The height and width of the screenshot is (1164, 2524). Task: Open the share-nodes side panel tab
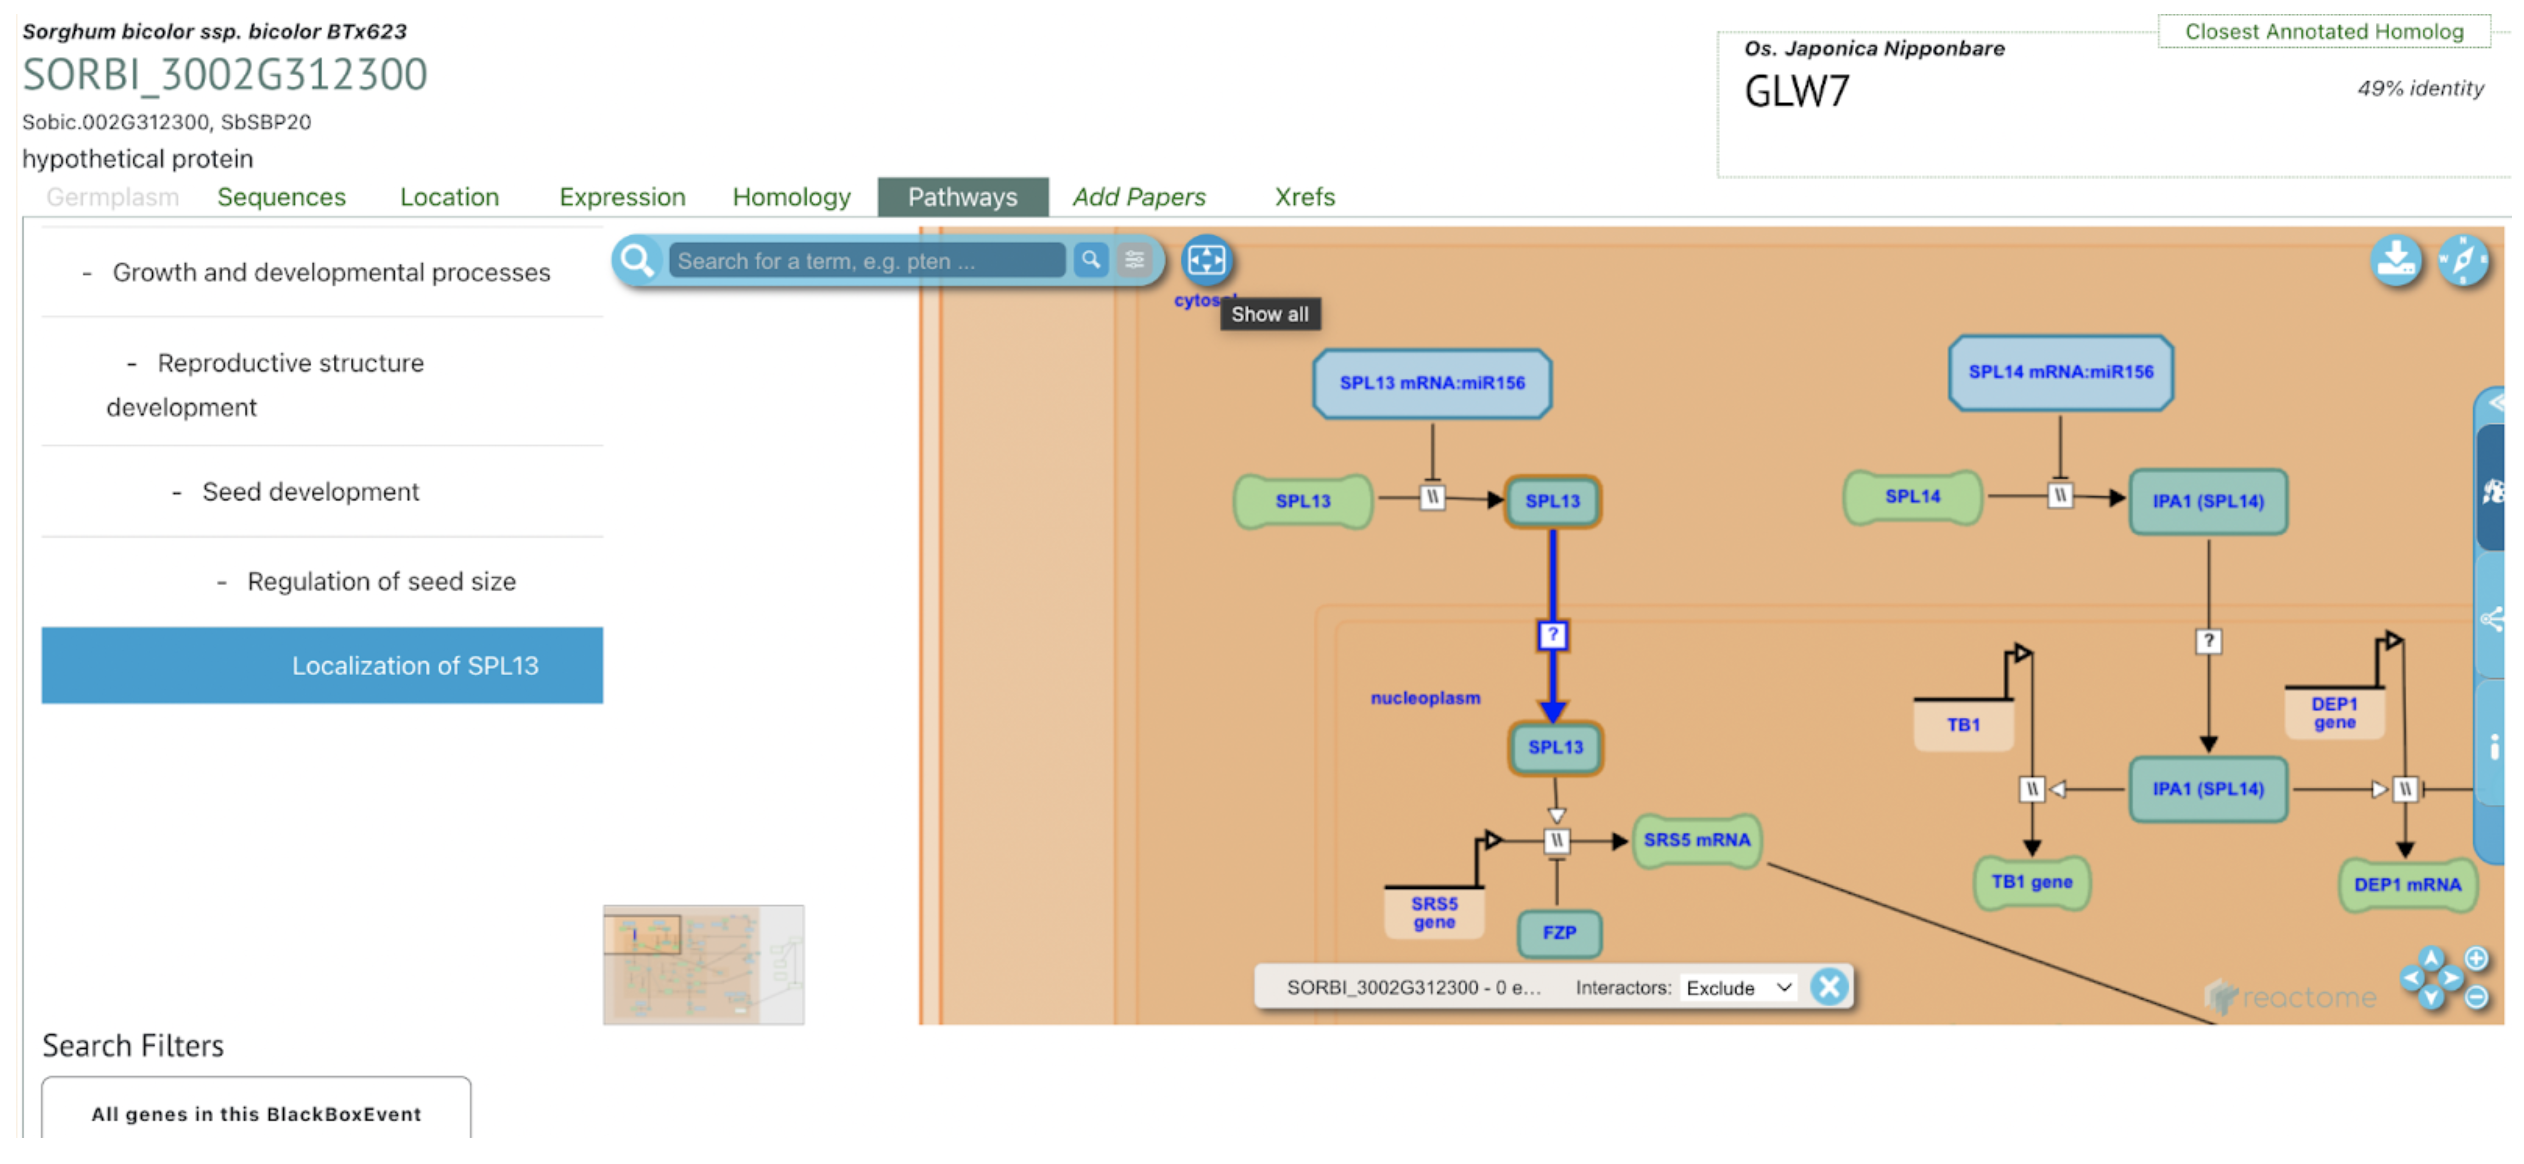(2492, 620)
